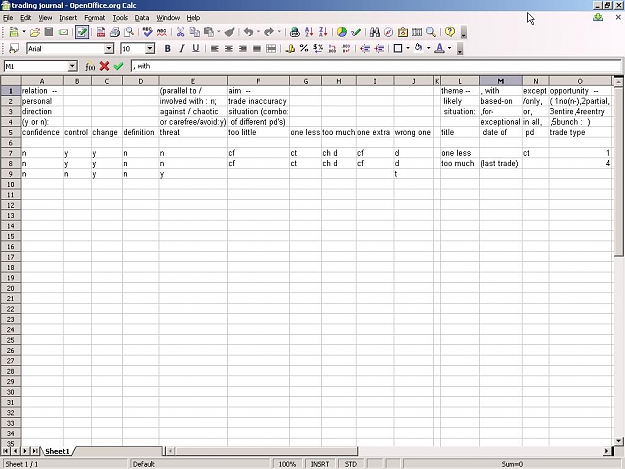
Task: Open Background Color dropdown arrow
Action: [x=428, y=48]
